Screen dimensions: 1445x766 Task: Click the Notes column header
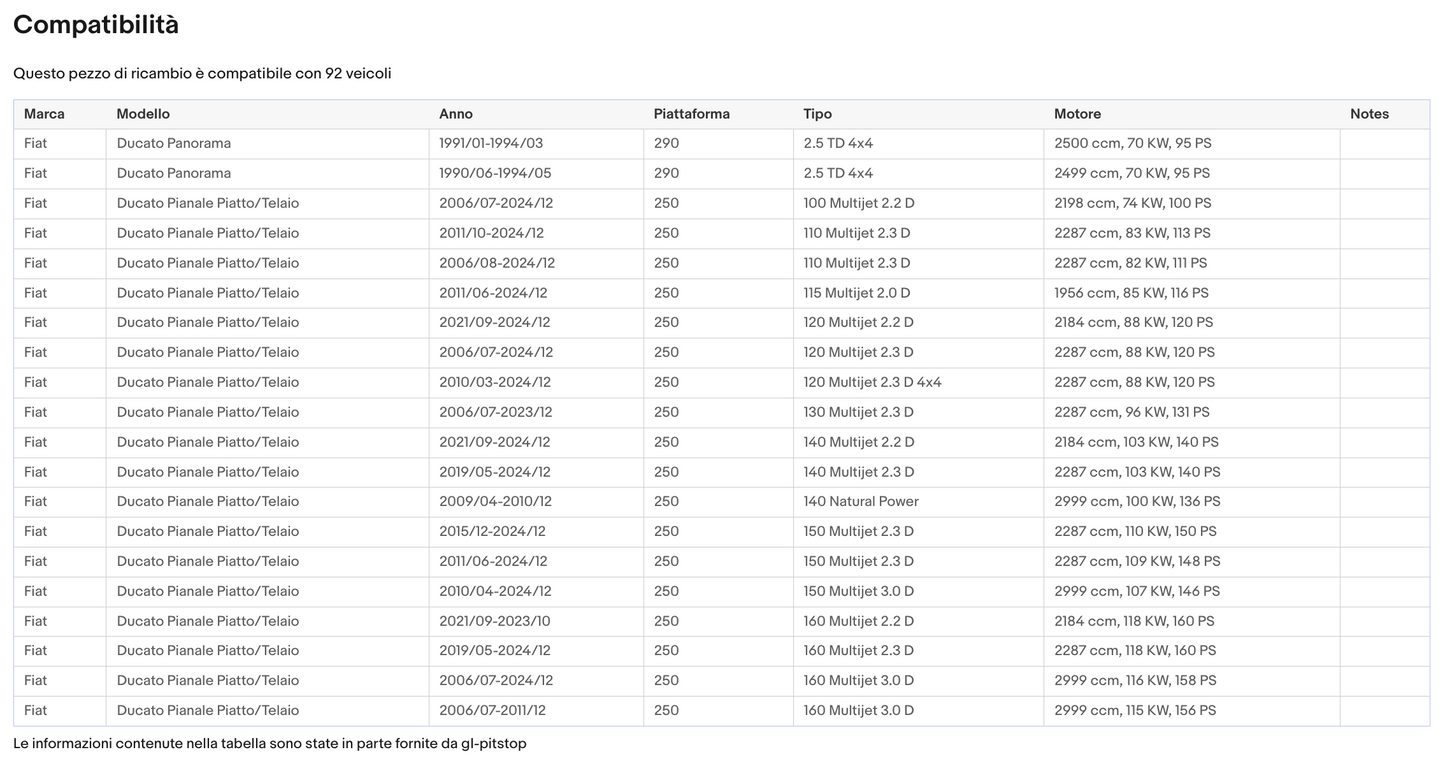point(1369,114)
